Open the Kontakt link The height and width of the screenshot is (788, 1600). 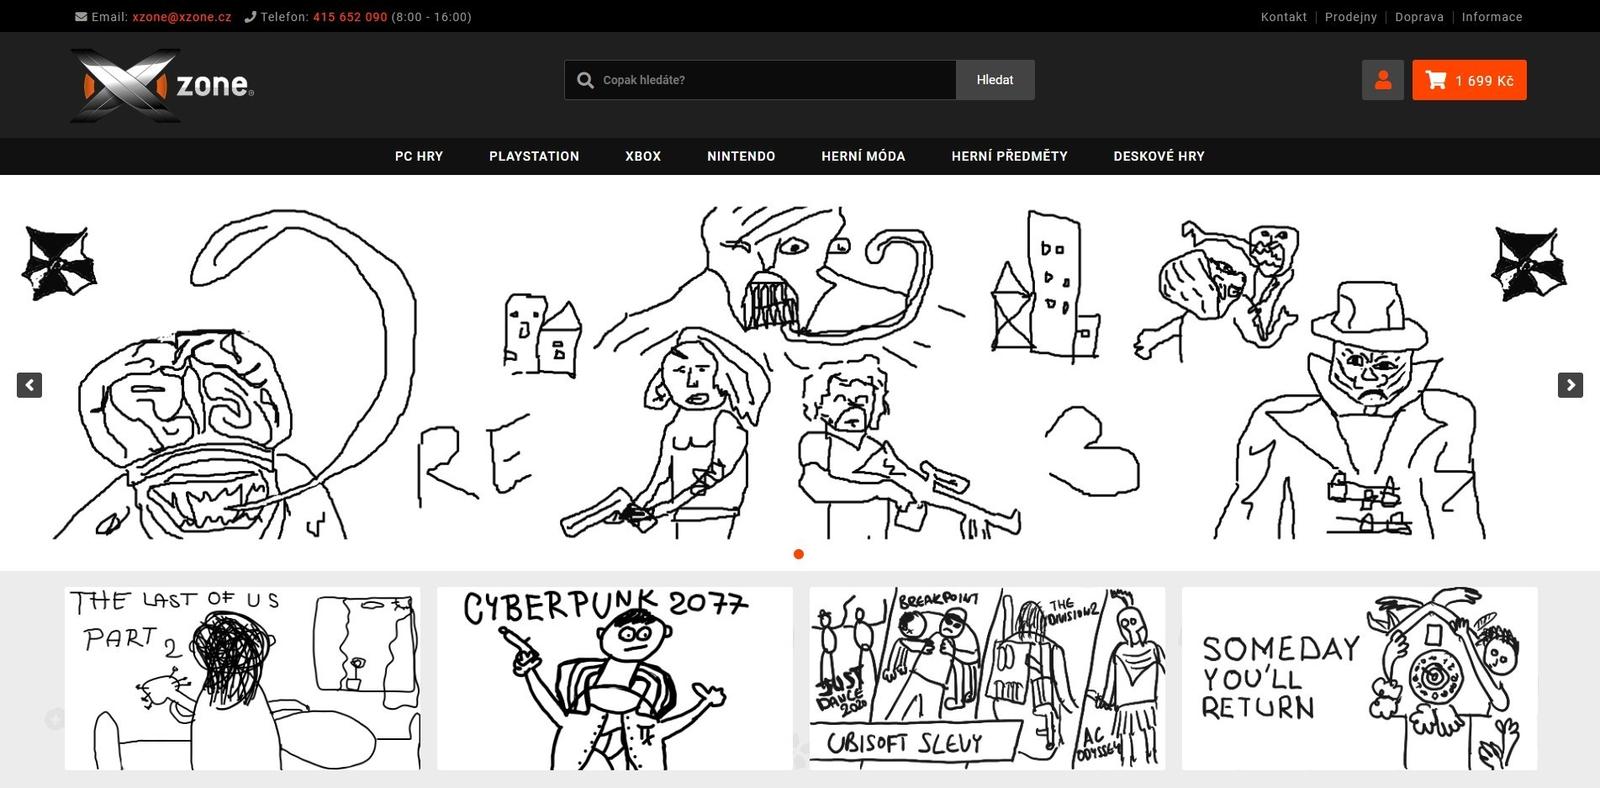coord(1283,17)
